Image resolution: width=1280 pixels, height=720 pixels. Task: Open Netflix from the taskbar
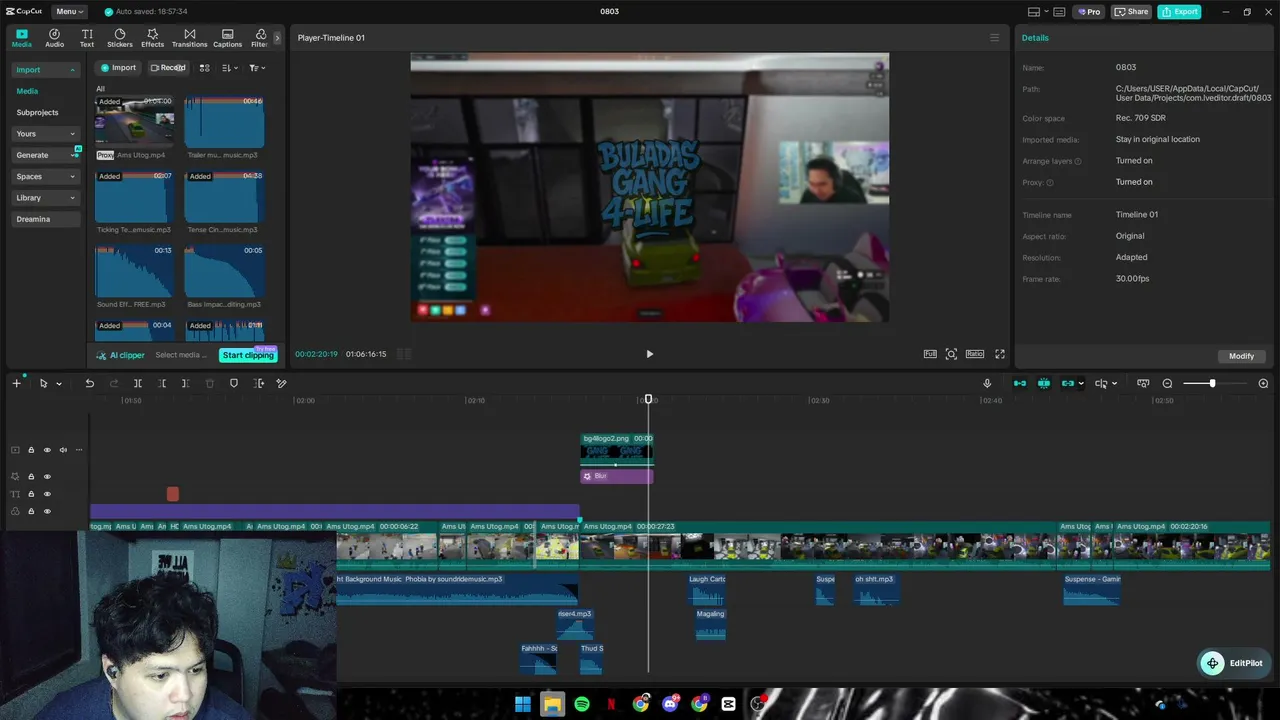611,704
